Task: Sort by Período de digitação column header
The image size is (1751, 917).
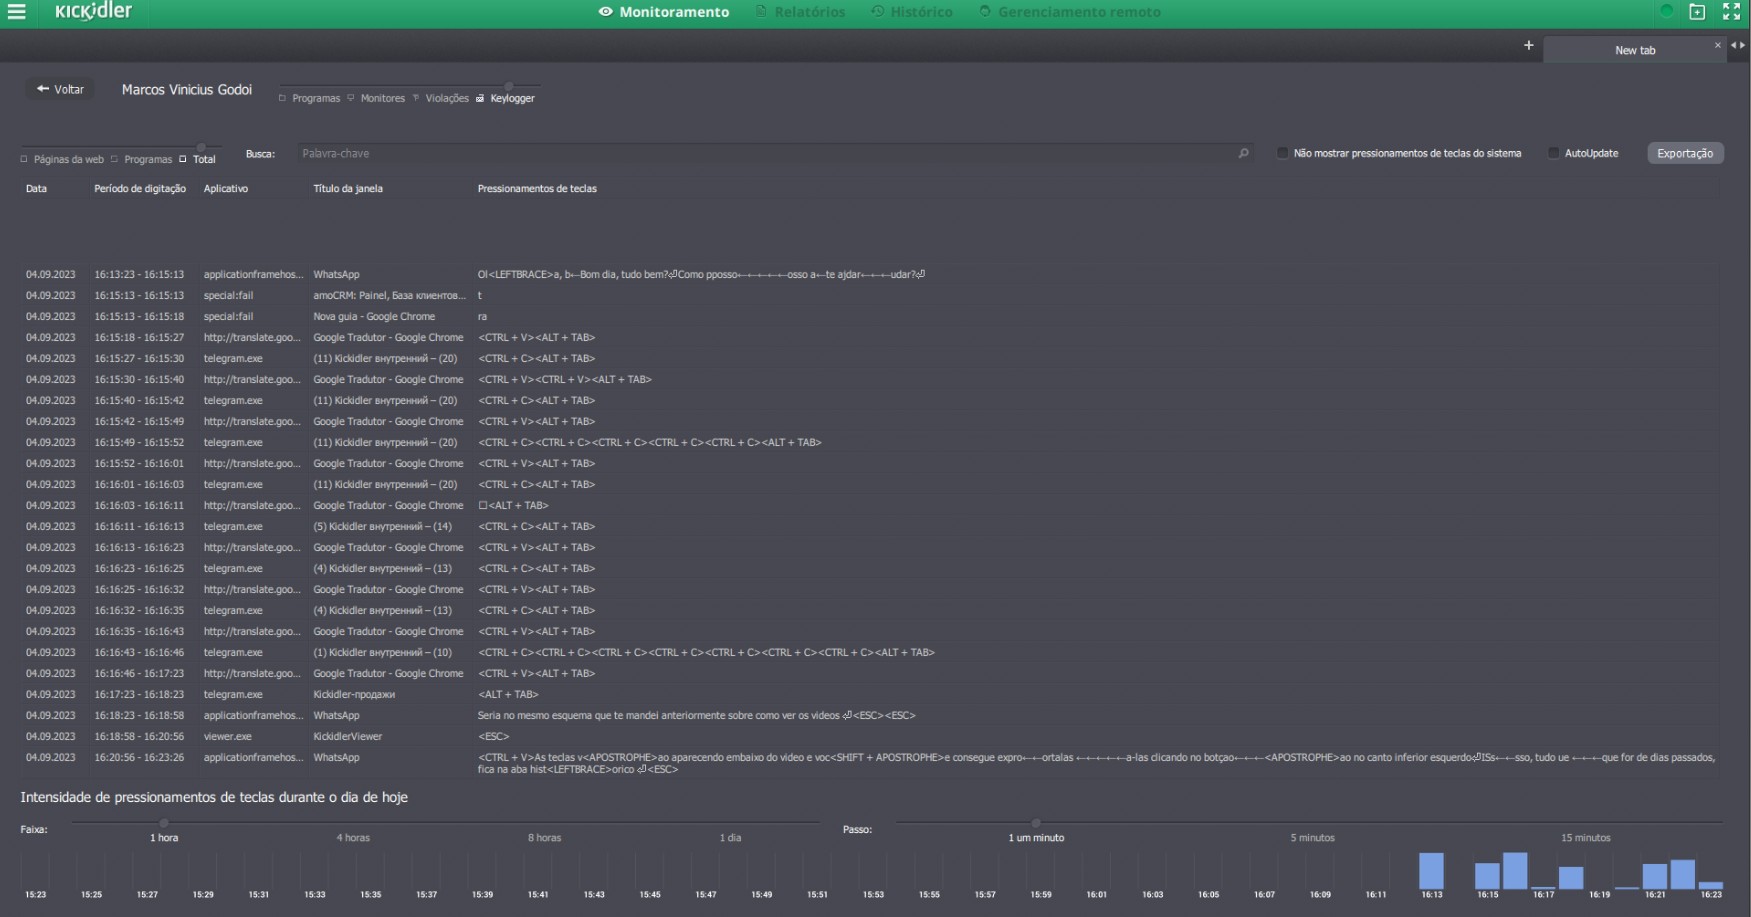Action: [140, 188]
